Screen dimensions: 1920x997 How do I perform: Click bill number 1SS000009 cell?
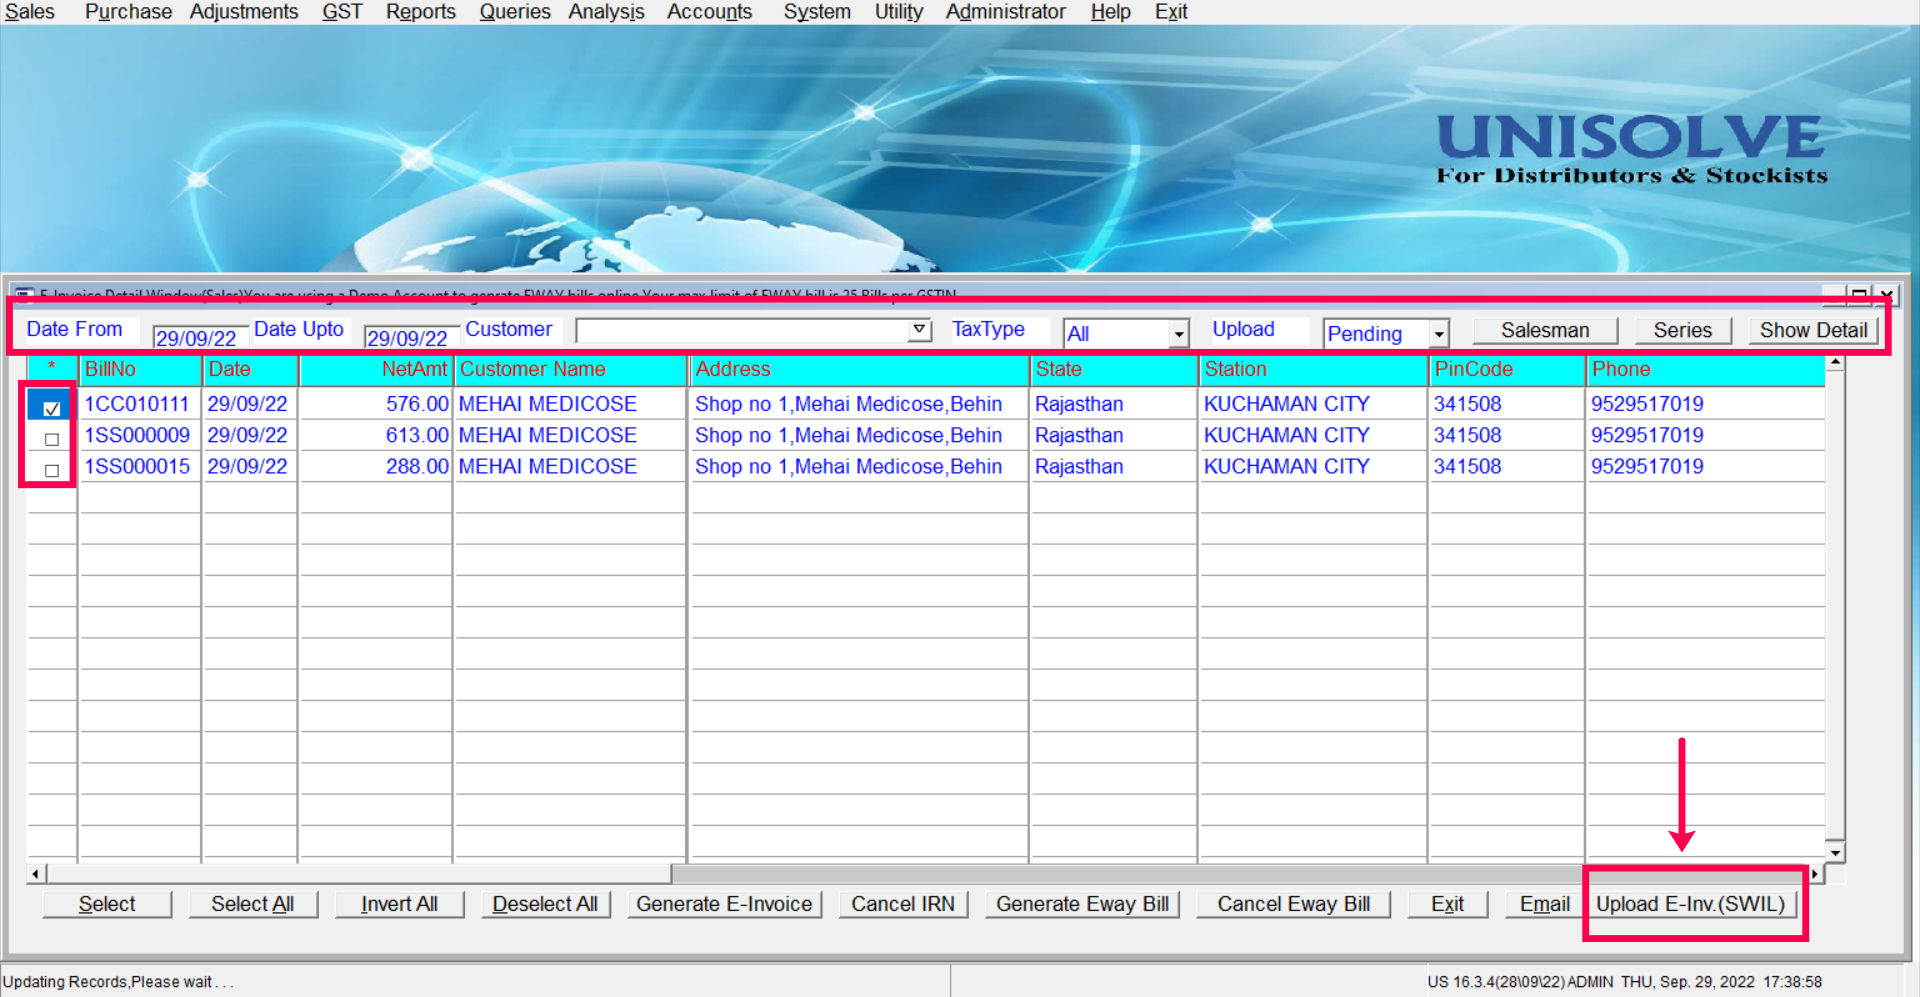click(x=140, y=435)
